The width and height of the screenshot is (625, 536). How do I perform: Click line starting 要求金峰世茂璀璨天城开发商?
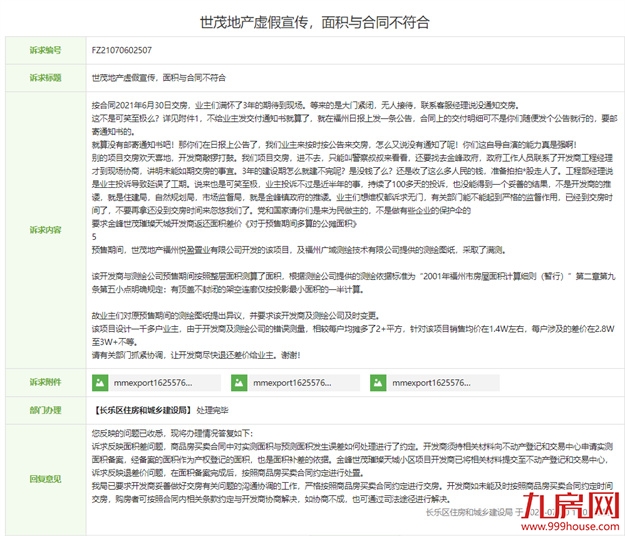[x=224, y=224]
